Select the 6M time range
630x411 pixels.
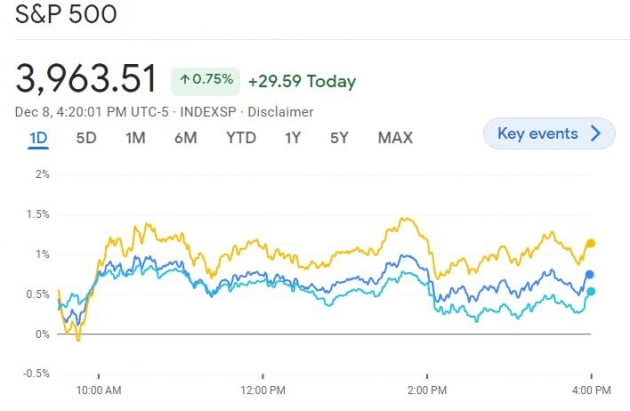185,138
